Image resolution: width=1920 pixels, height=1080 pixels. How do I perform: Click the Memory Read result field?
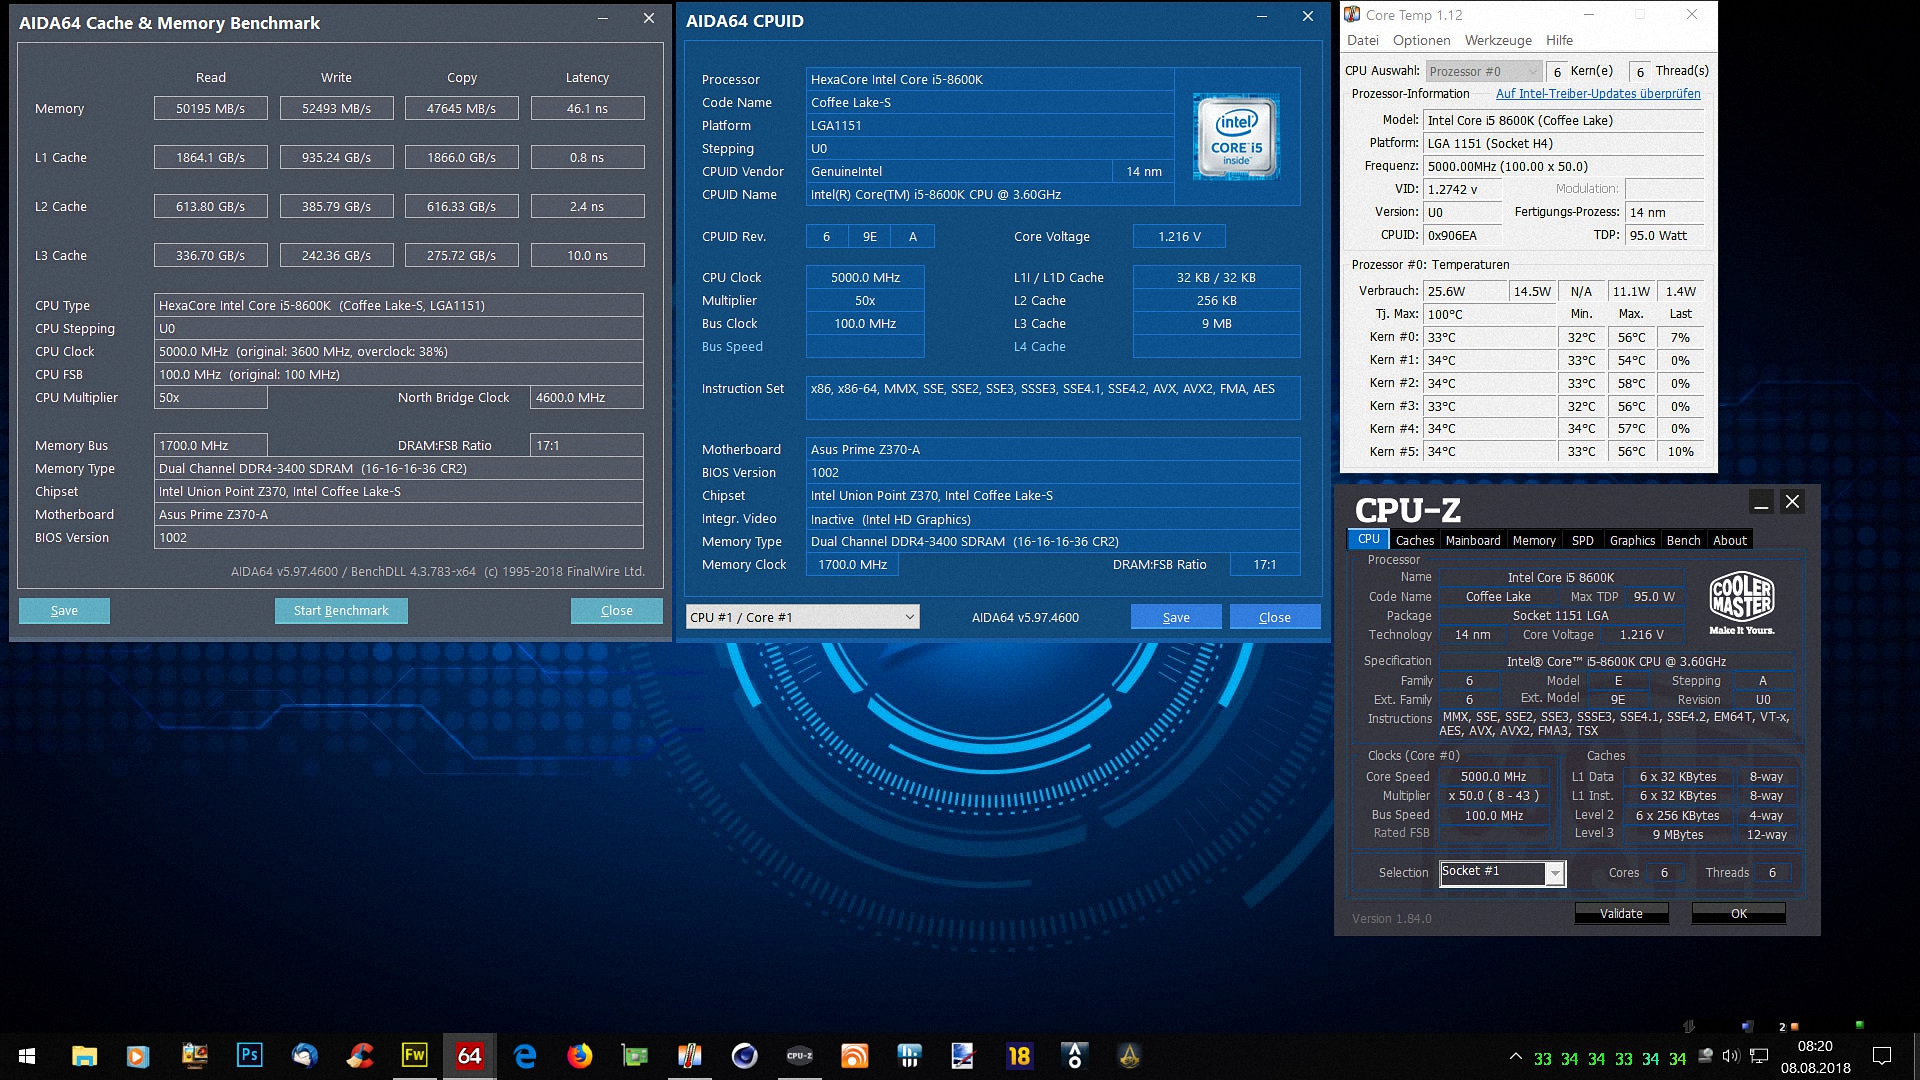coord(210,109)
